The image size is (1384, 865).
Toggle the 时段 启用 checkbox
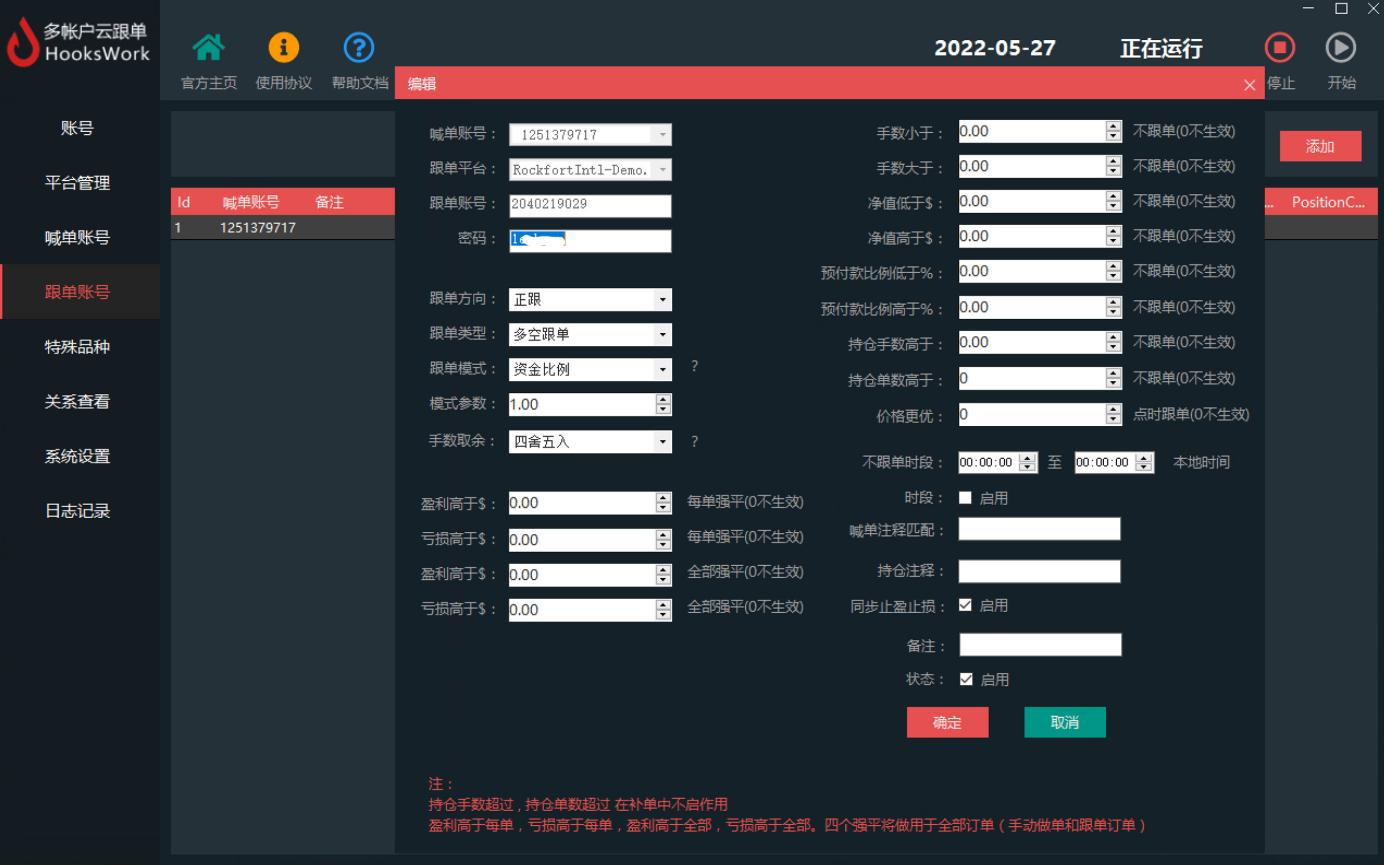tap(965, 498)
